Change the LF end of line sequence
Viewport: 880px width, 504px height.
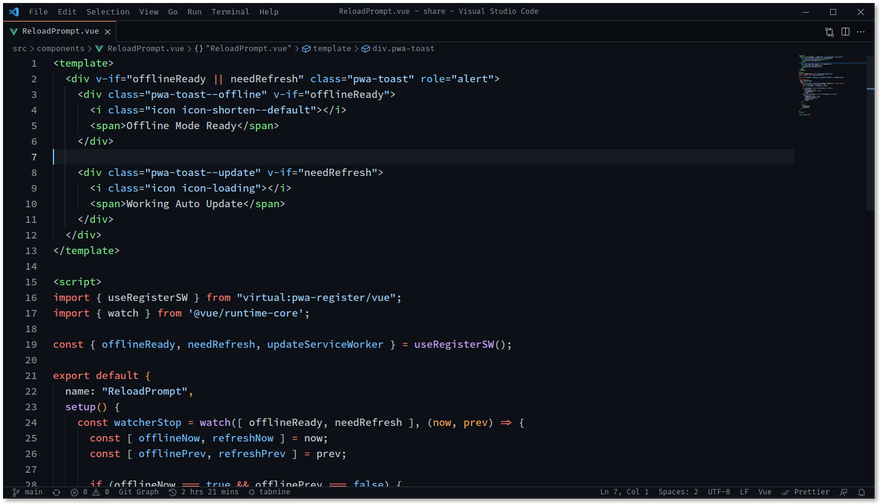click(x=744, y=492)
